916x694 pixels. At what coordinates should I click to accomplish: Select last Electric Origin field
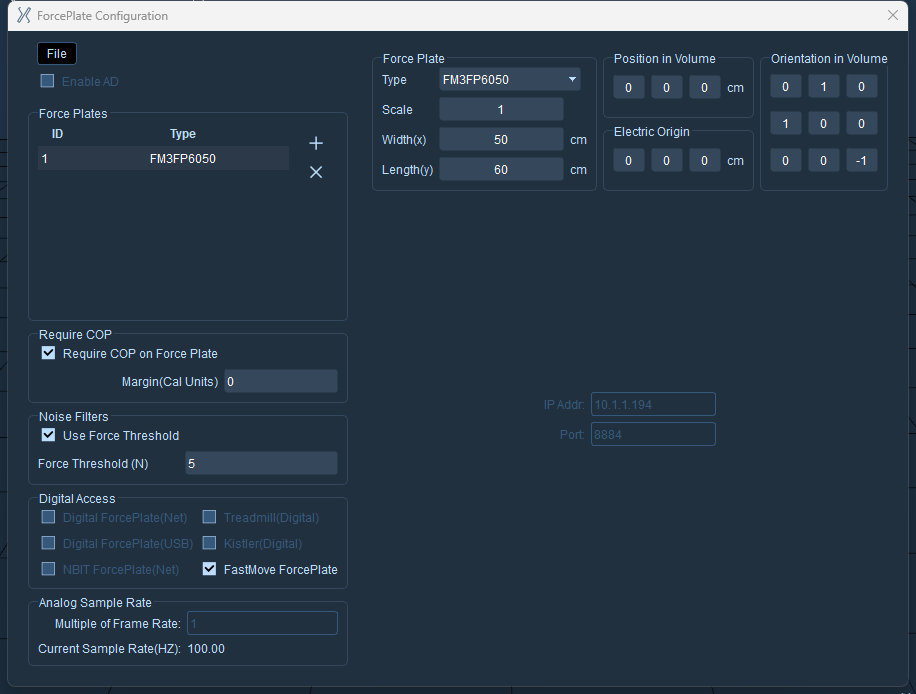pos(704,161)
